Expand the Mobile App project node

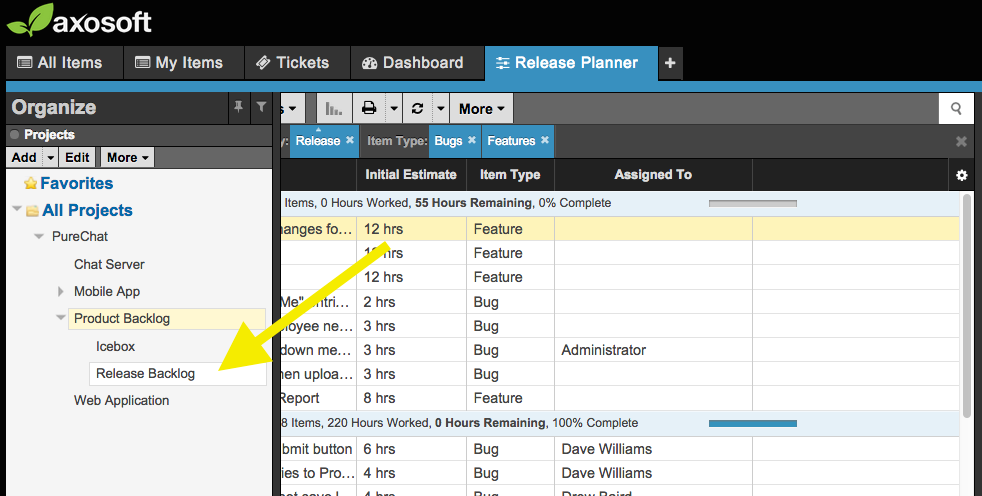[61, 291]
